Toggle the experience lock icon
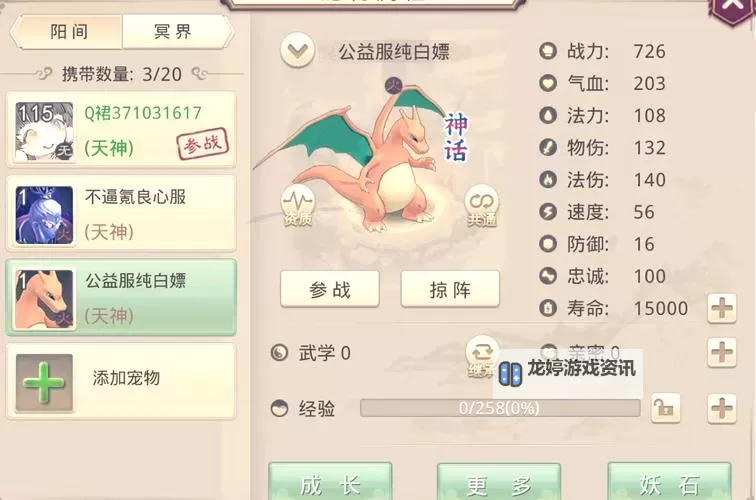The image size is (756, 500). pos(665,408)
